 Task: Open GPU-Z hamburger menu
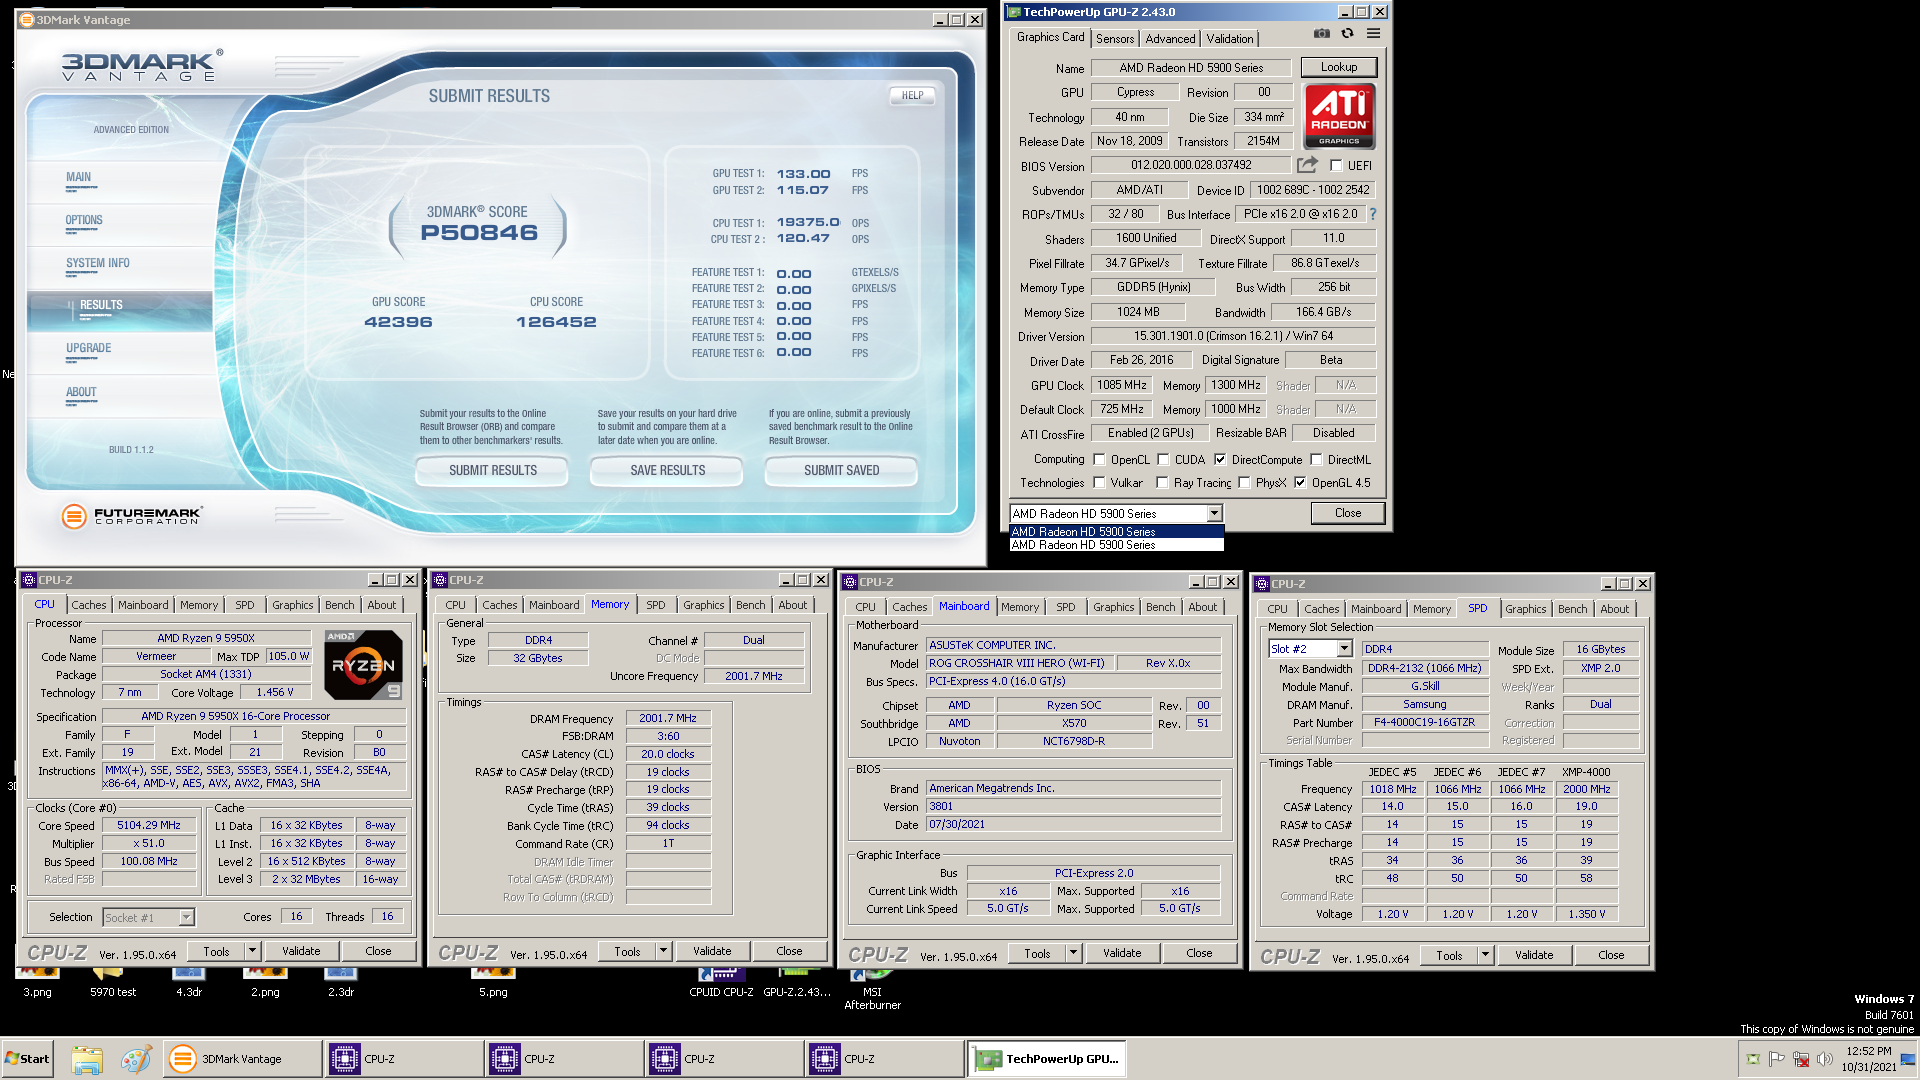pyautogui.click(x=1374, y=33)
